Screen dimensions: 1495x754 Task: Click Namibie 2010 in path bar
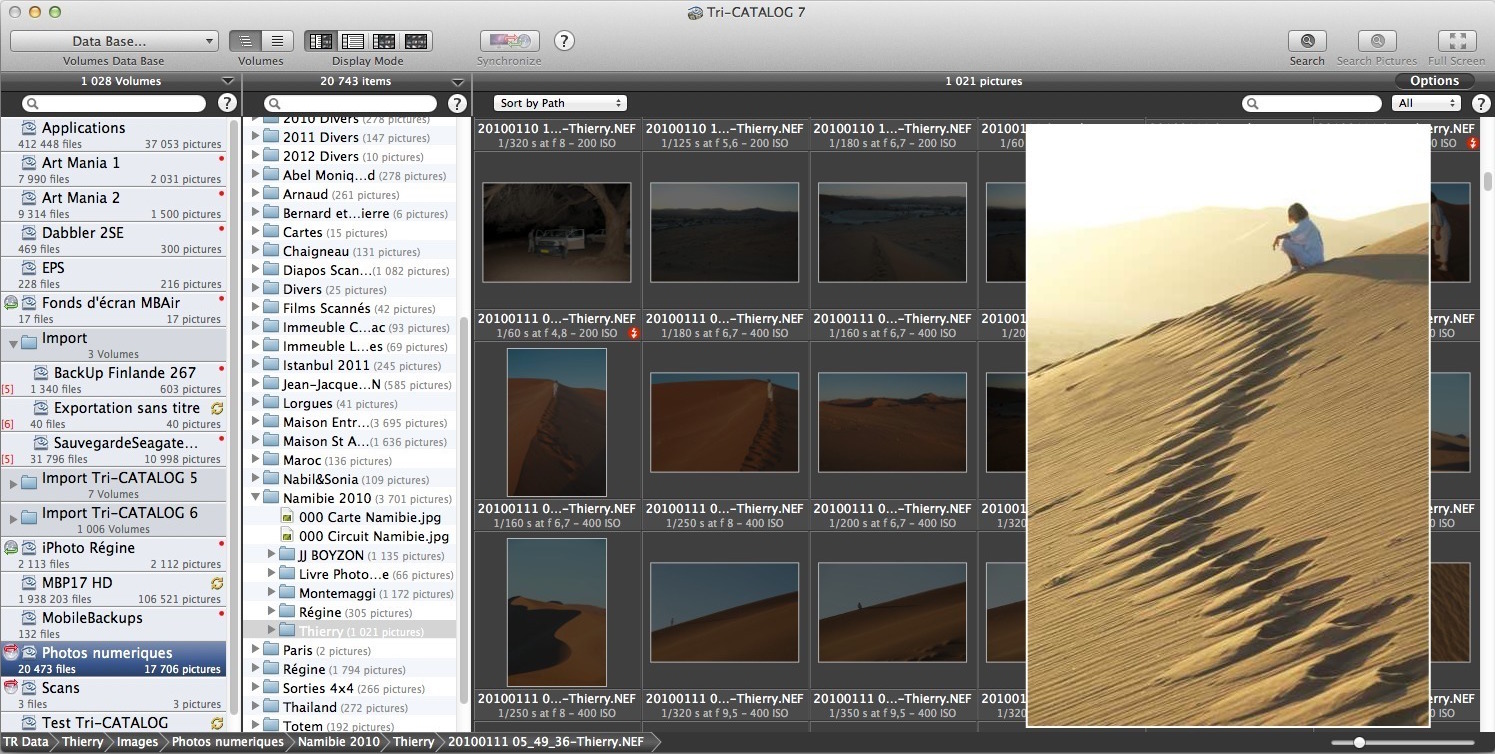tap(338, 742)
